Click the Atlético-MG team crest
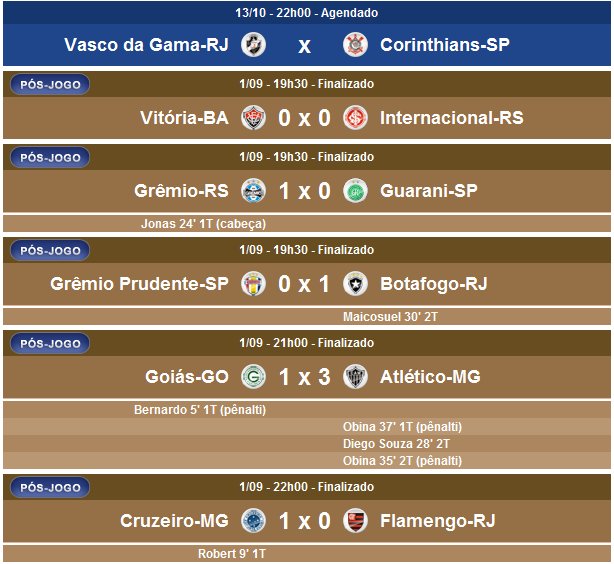614x564 pixels. [354, 377]
